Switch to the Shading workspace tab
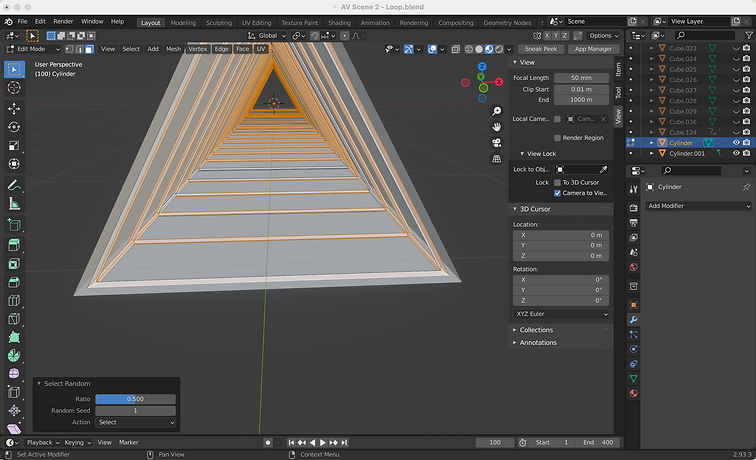This screenshot has height=460, width=756. point(339,23)
